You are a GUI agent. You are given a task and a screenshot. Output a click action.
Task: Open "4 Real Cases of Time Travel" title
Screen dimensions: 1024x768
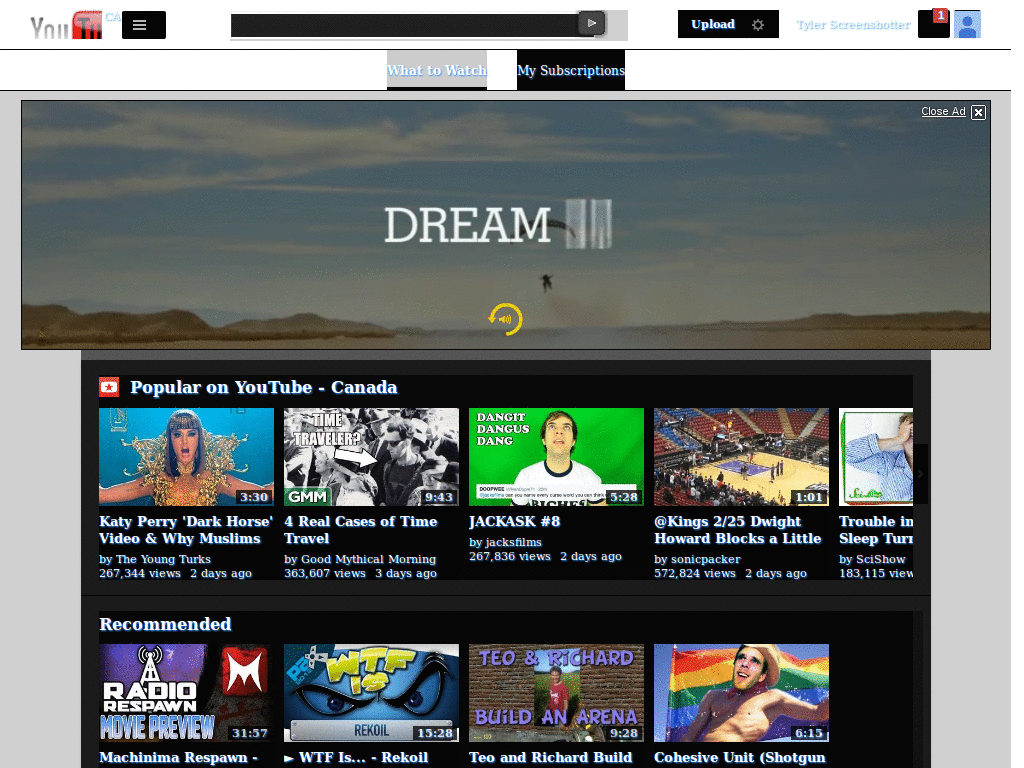click(360, 530)
